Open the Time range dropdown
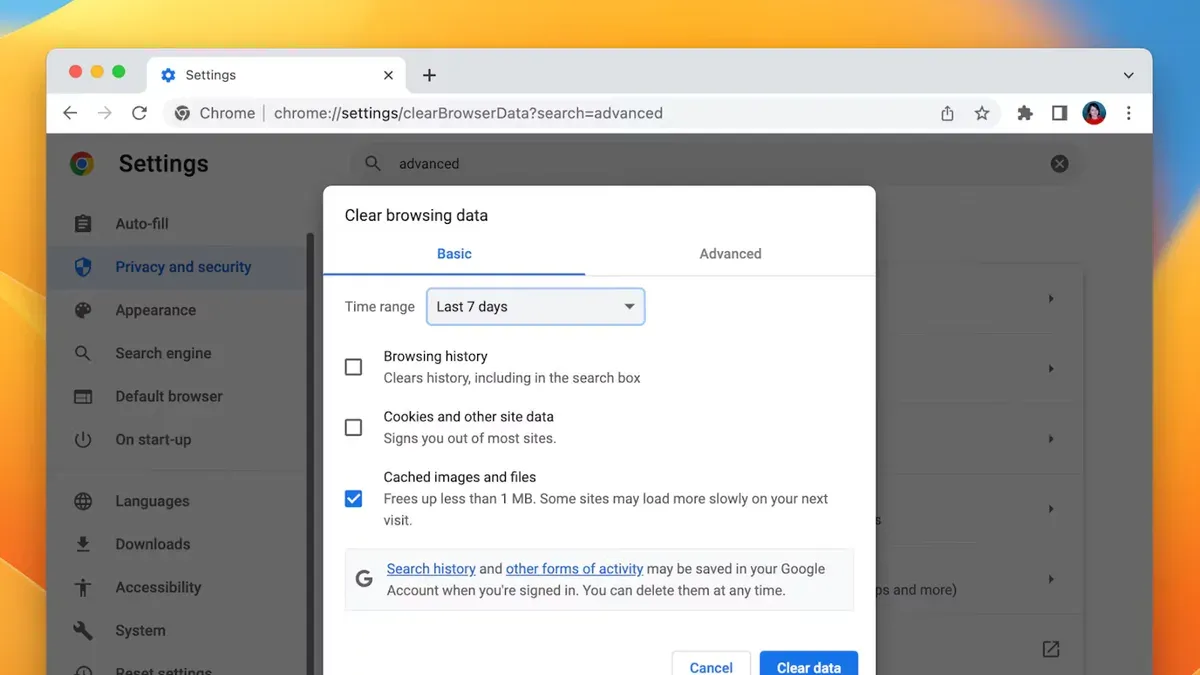Viewport: 1200px width, 675px height. (536, 307)
